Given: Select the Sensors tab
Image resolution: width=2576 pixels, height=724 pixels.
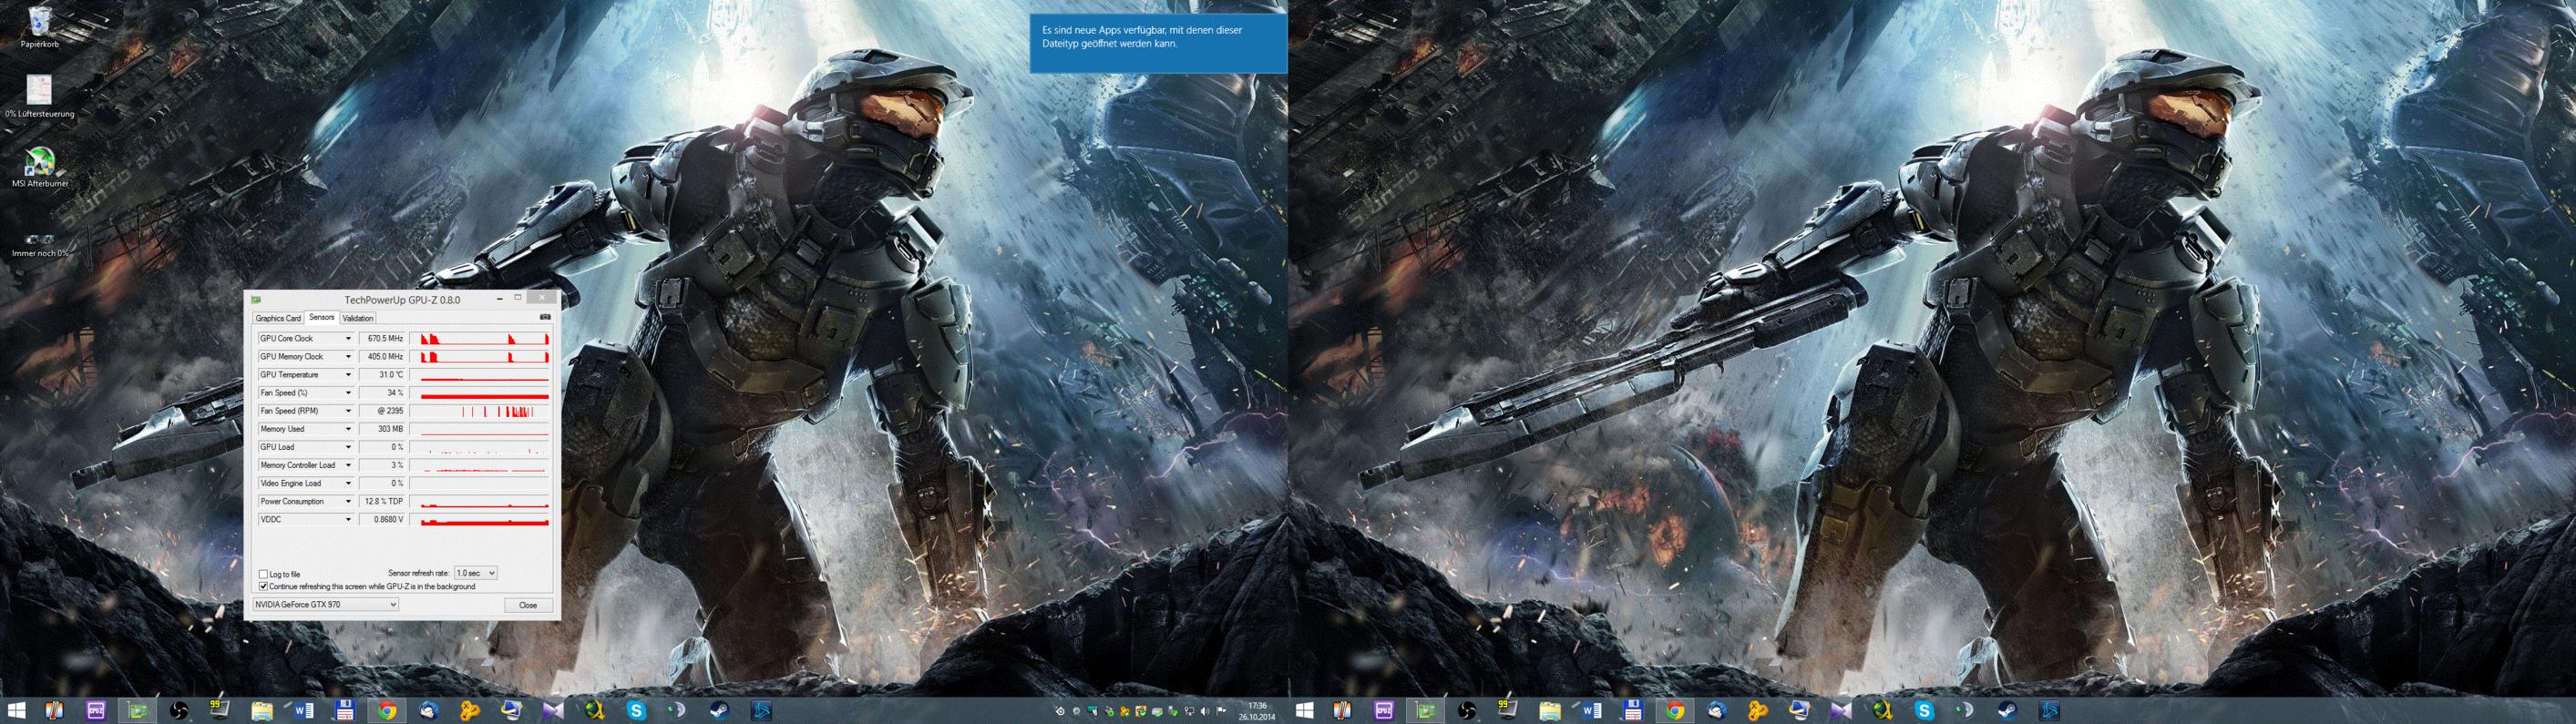Looking at the screenshot, I should [321, 317].
